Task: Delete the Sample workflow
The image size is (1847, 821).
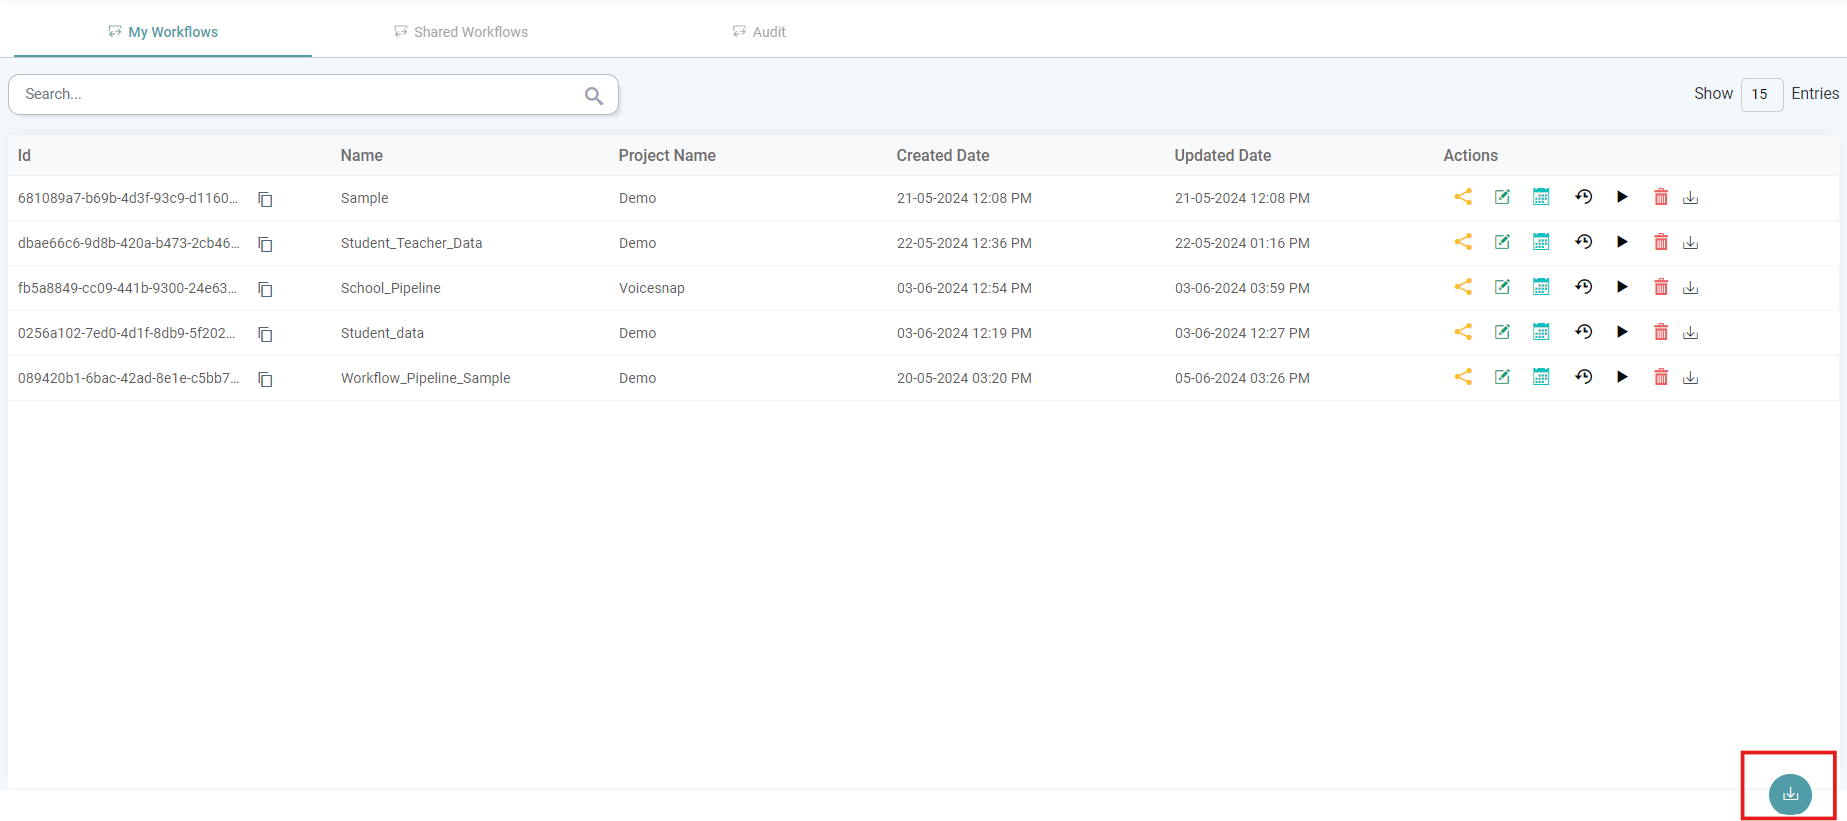Action: pyautogui.click(x=1661, y=197)
